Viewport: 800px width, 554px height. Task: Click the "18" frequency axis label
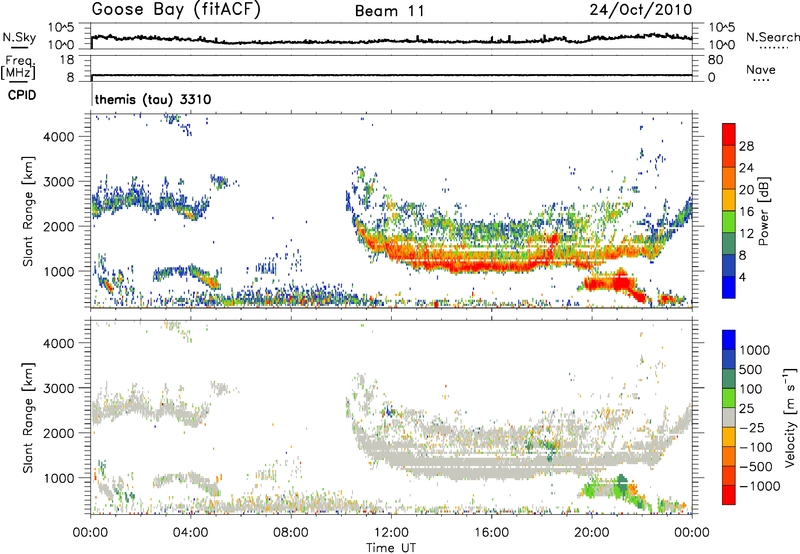67,60
